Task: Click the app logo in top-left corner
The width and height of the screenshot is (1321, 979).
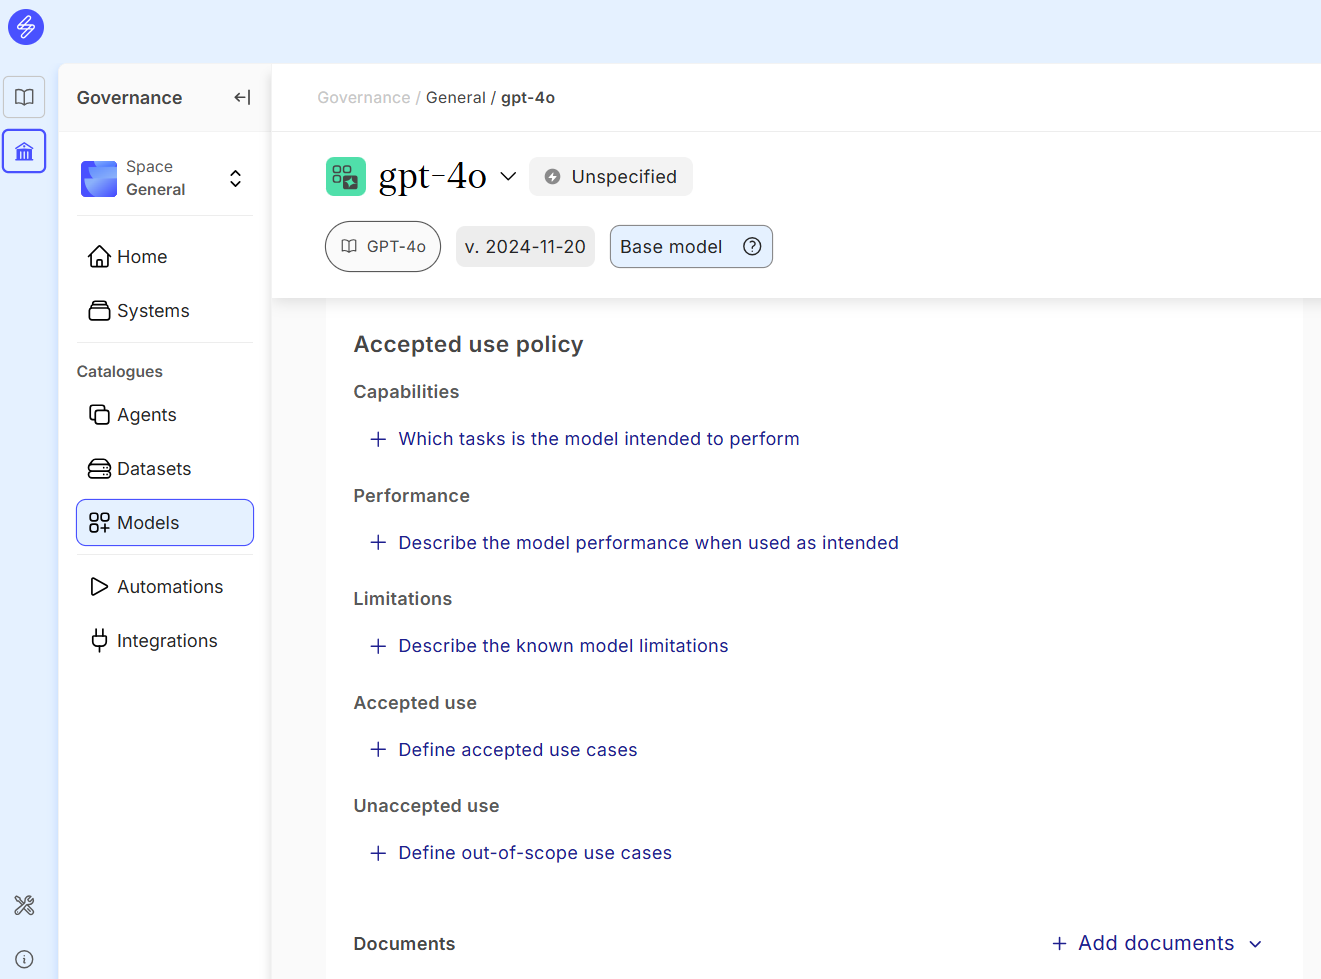Action: tap(26, 27)
